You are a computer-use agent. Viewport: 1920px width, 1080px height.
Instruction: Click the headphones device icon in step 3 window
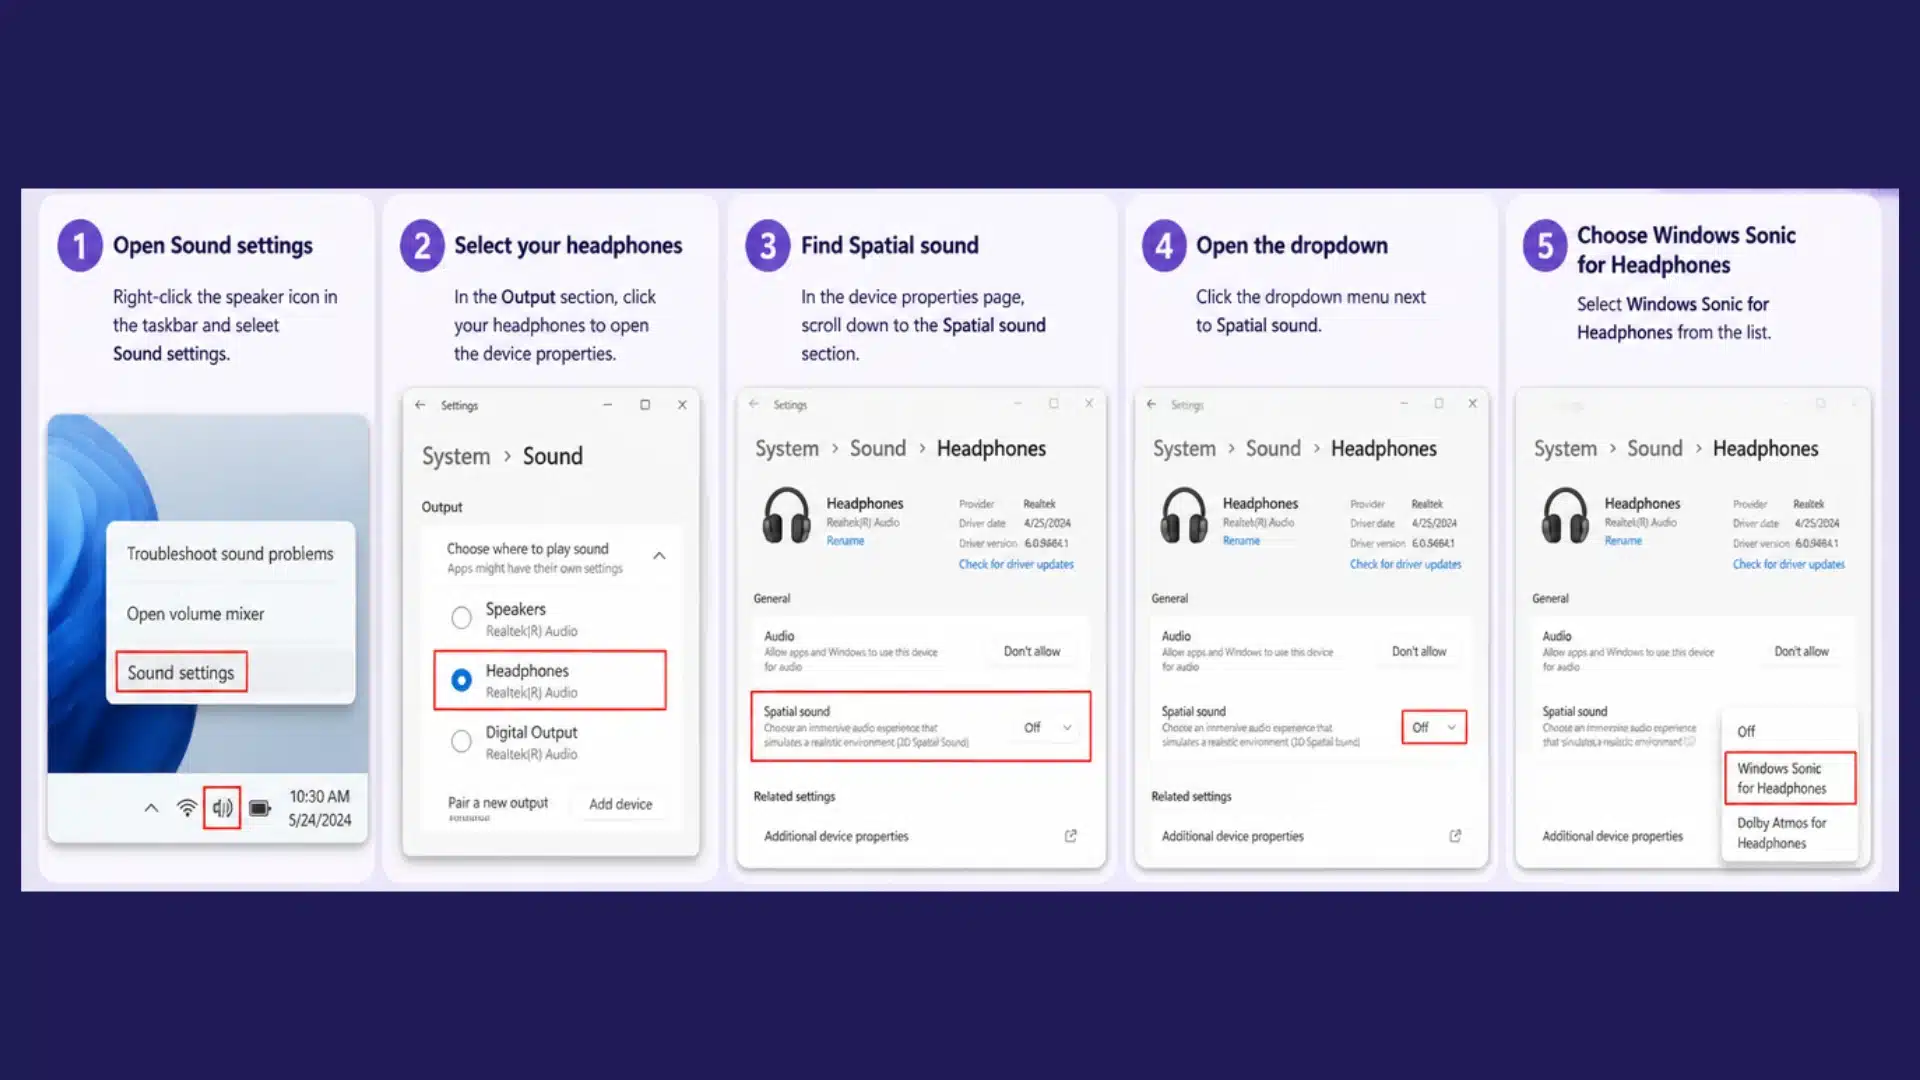(x=787, y=515)
